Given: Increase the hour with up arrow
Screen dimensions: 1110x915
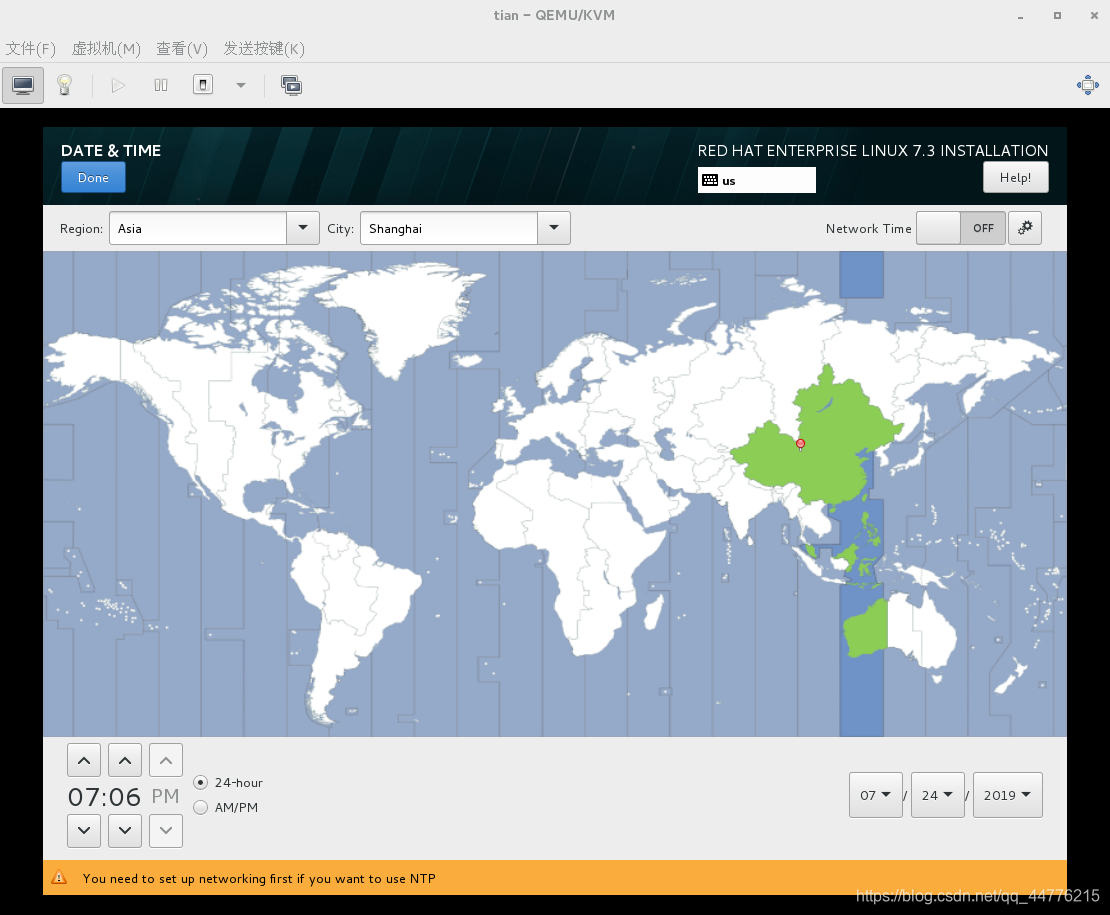Looking at the screenshot, I should tap(84, 761).
